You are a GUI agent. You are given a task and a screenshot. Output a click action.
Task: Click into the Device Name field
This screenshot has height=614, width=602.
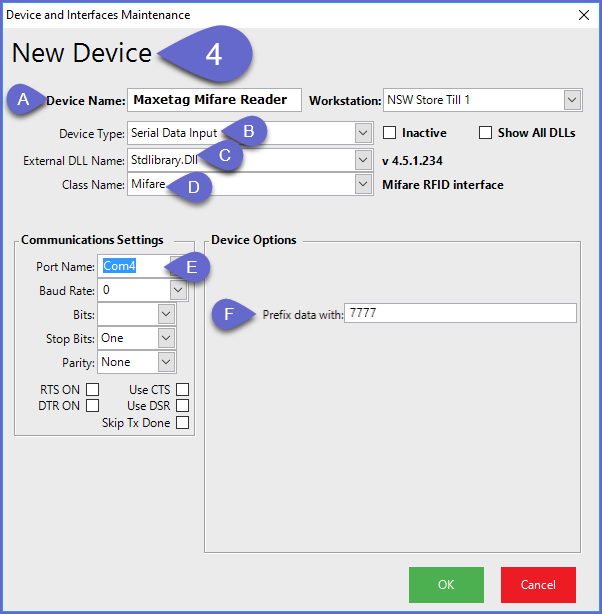(214, 100)
